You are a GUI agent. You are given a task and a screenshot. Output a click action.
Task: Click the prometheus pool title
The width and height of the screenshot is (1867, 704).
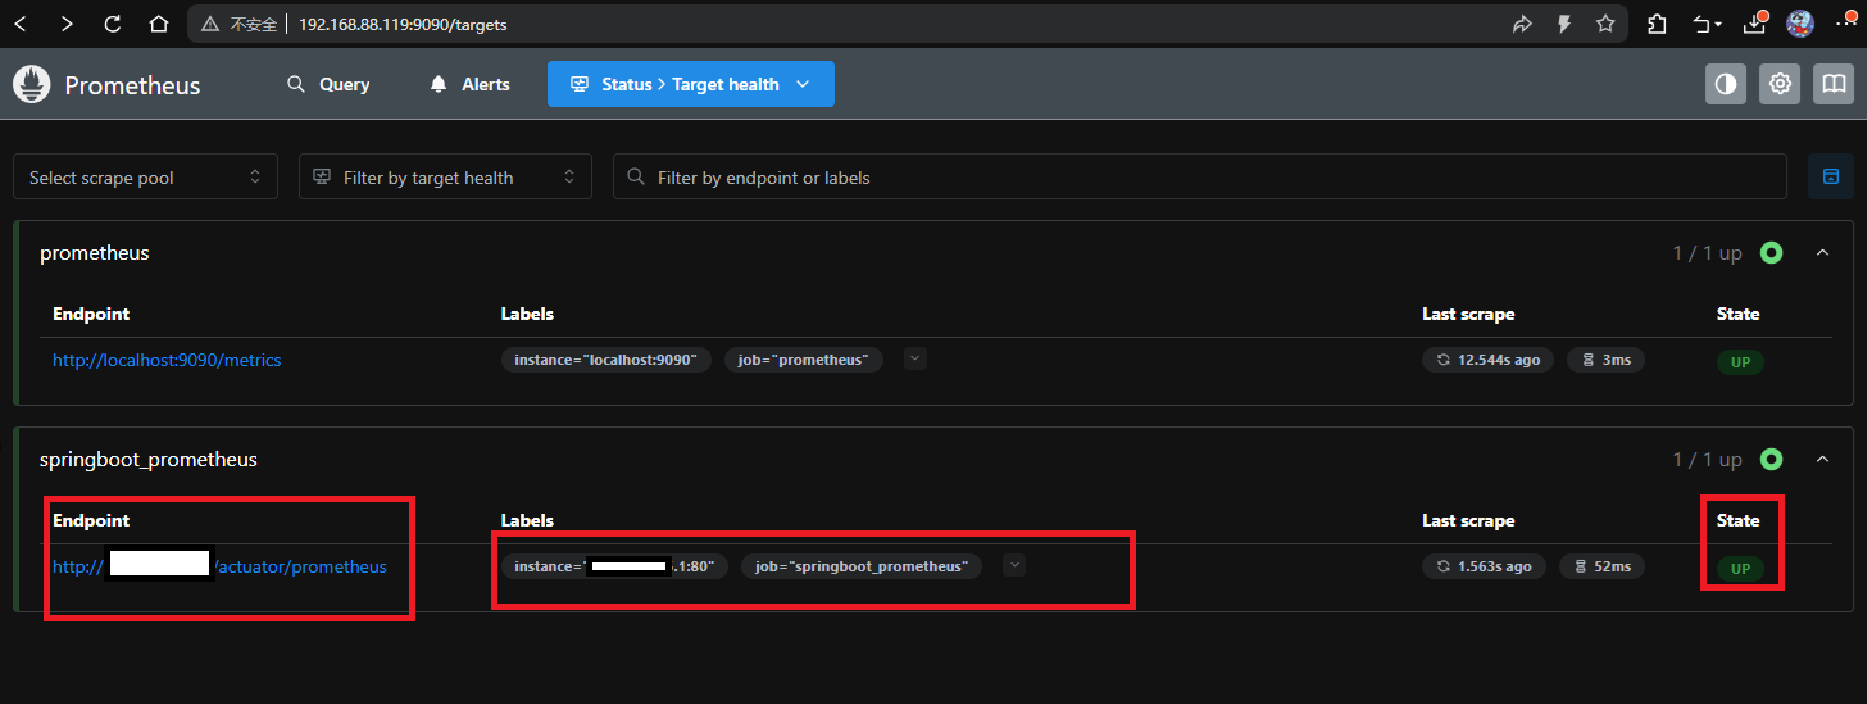coord(94,253)
